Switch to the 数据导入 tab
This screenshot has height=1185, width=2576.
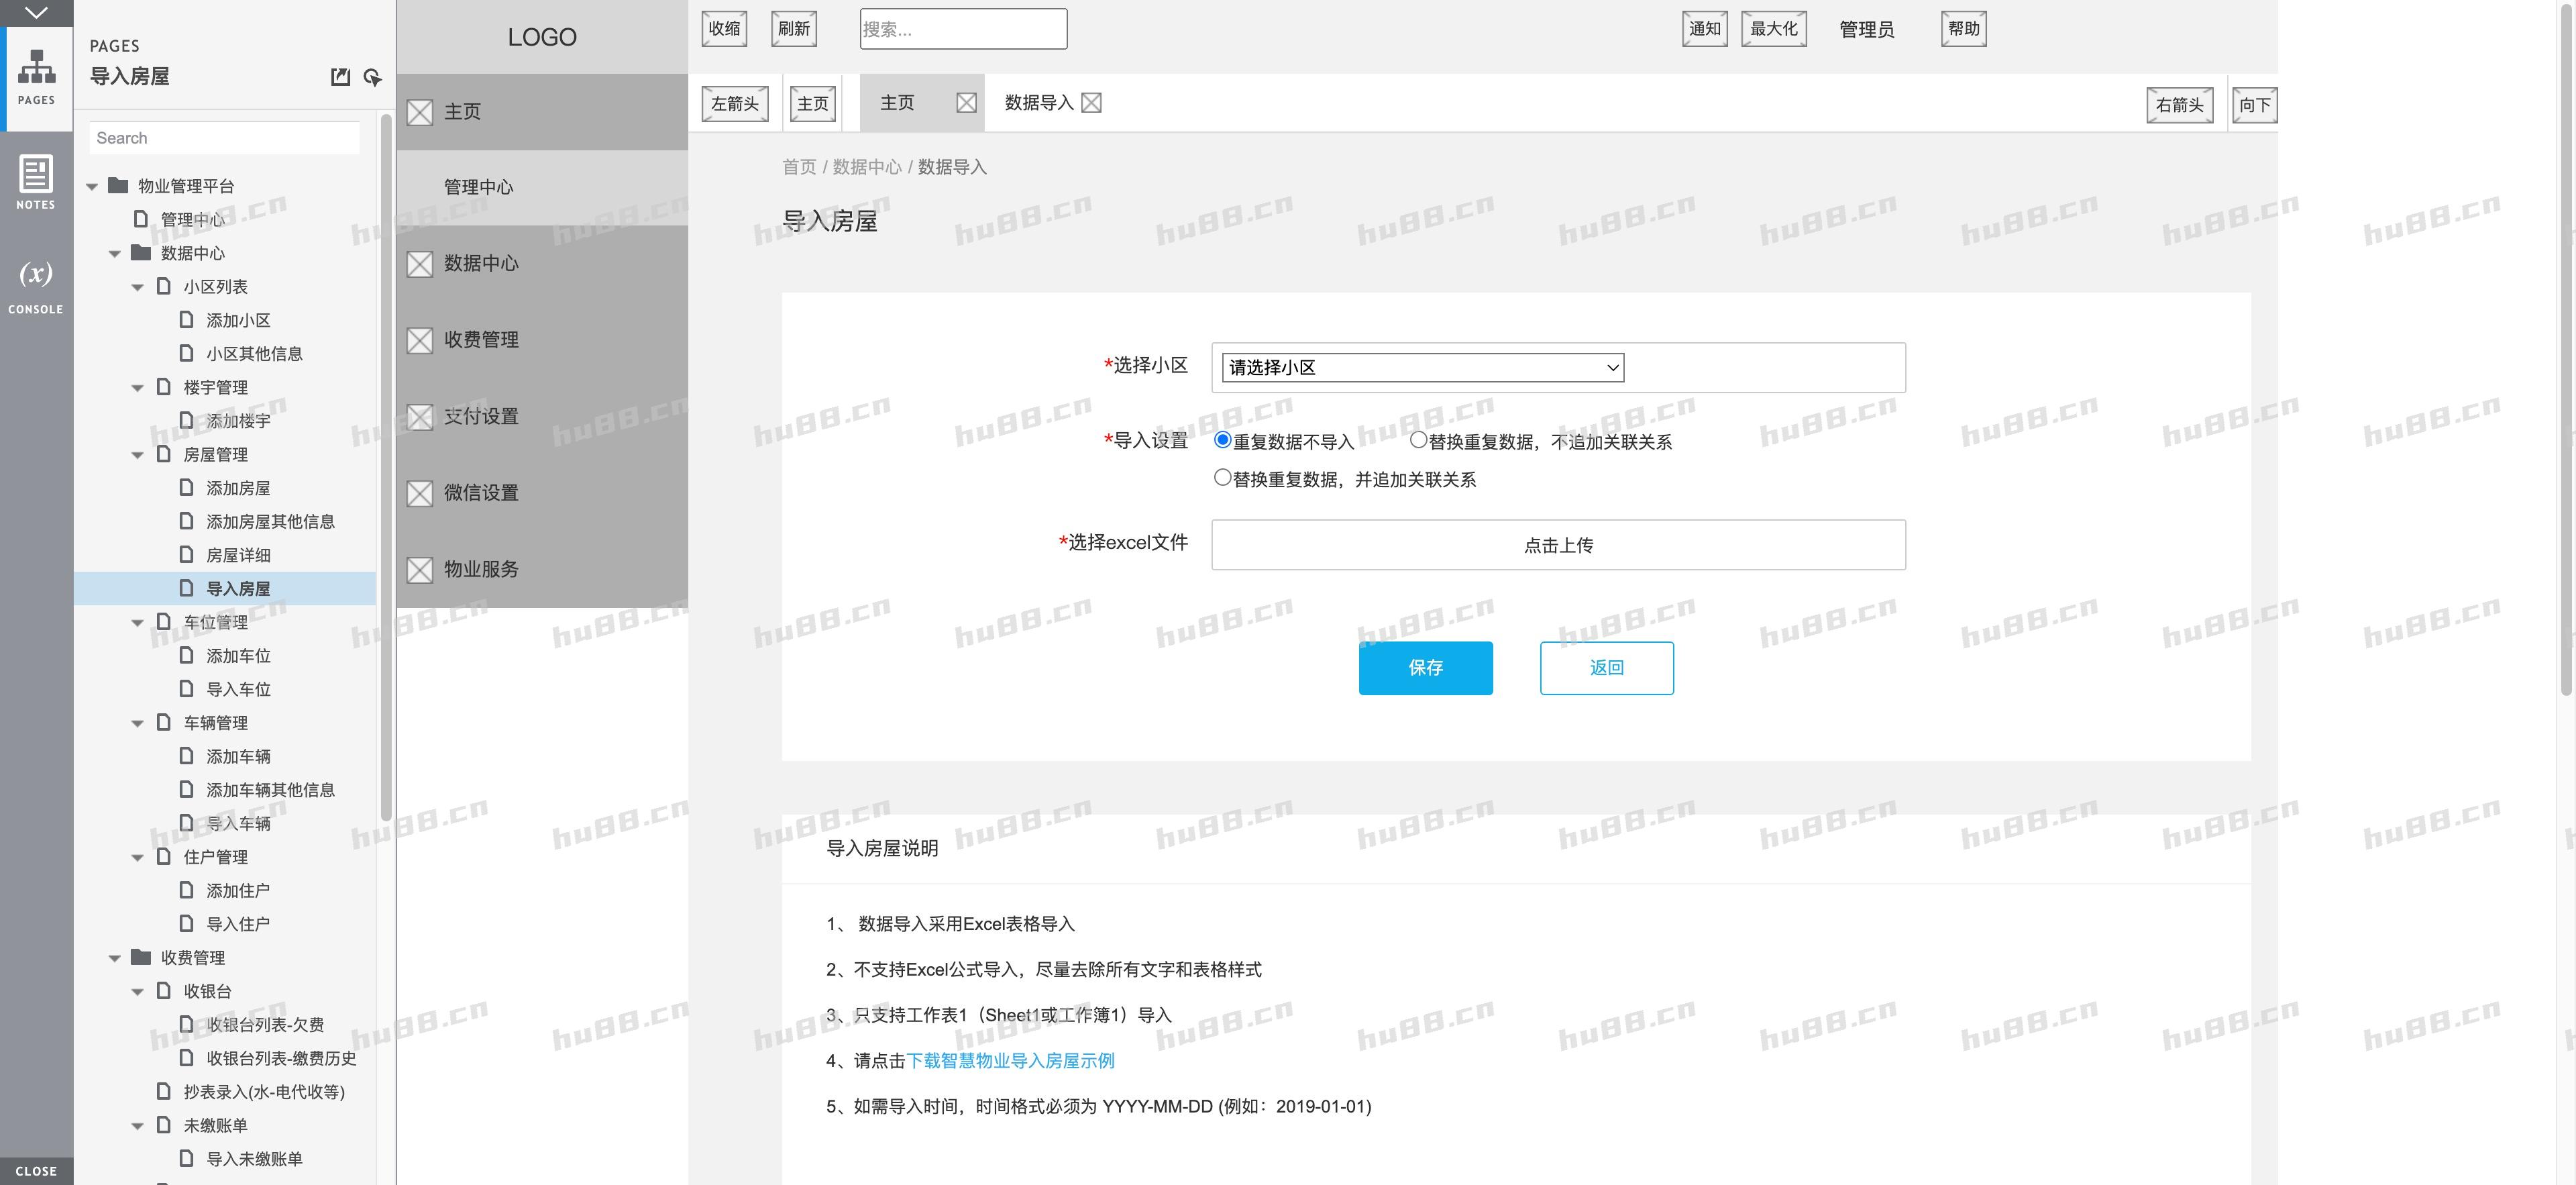tap(1040, 102)
